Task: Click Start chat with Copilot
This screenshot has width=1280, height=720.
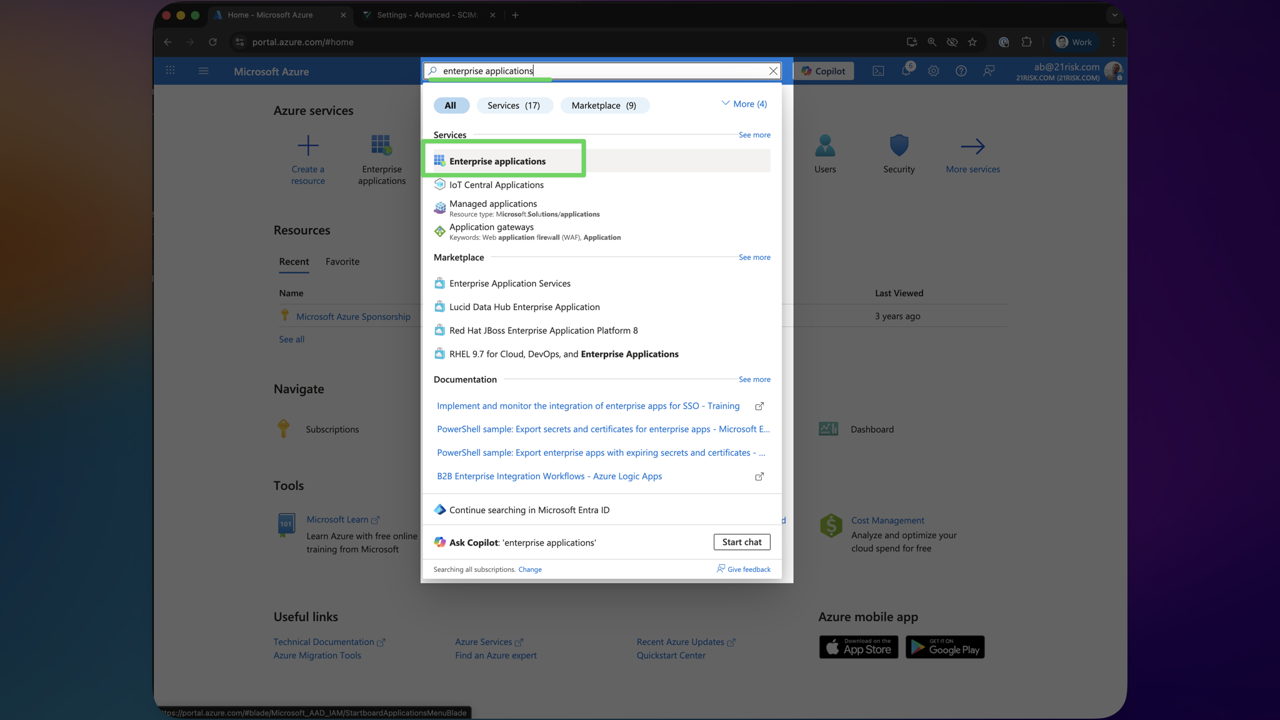Action: point(741,541)
